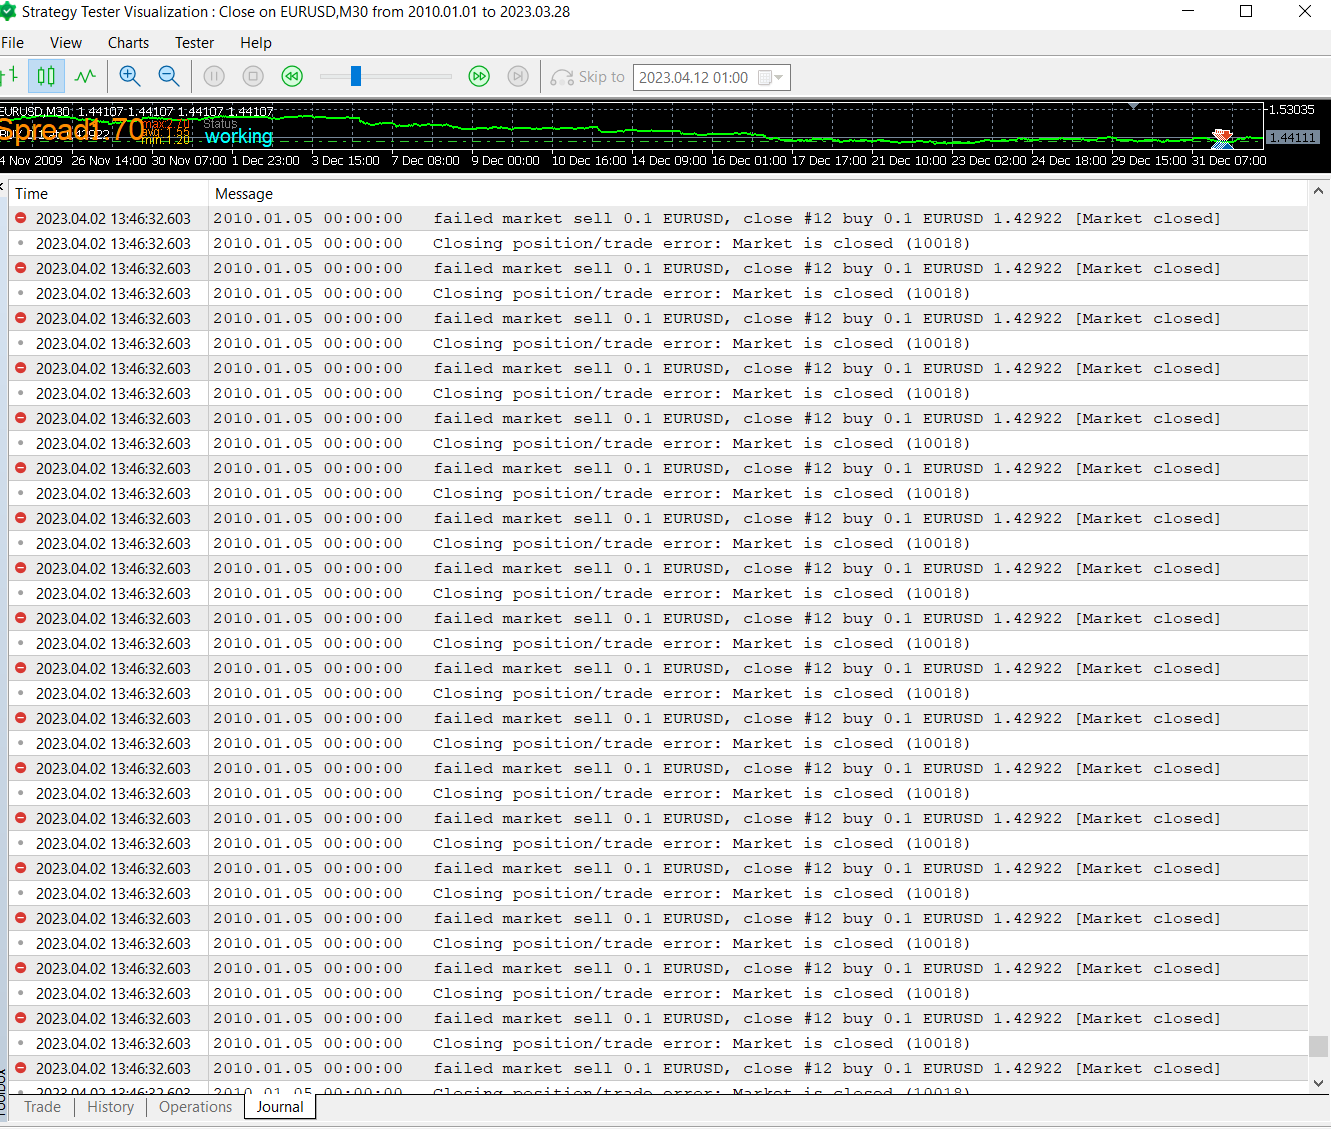Click the journal scrollbar up arrow

pyautogui.click(x=1318, y=191)
